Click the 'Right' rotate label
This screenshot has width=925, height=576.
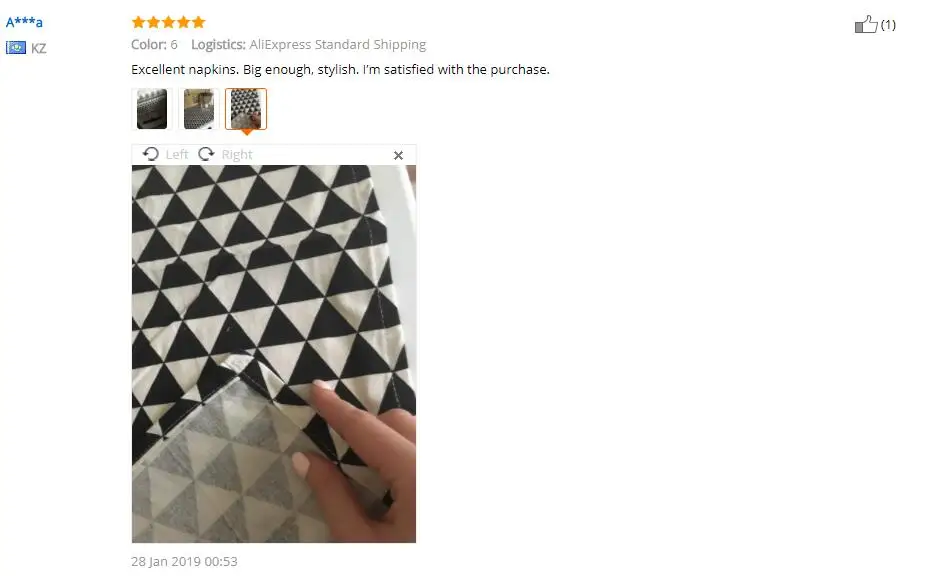tap(237, 155)
